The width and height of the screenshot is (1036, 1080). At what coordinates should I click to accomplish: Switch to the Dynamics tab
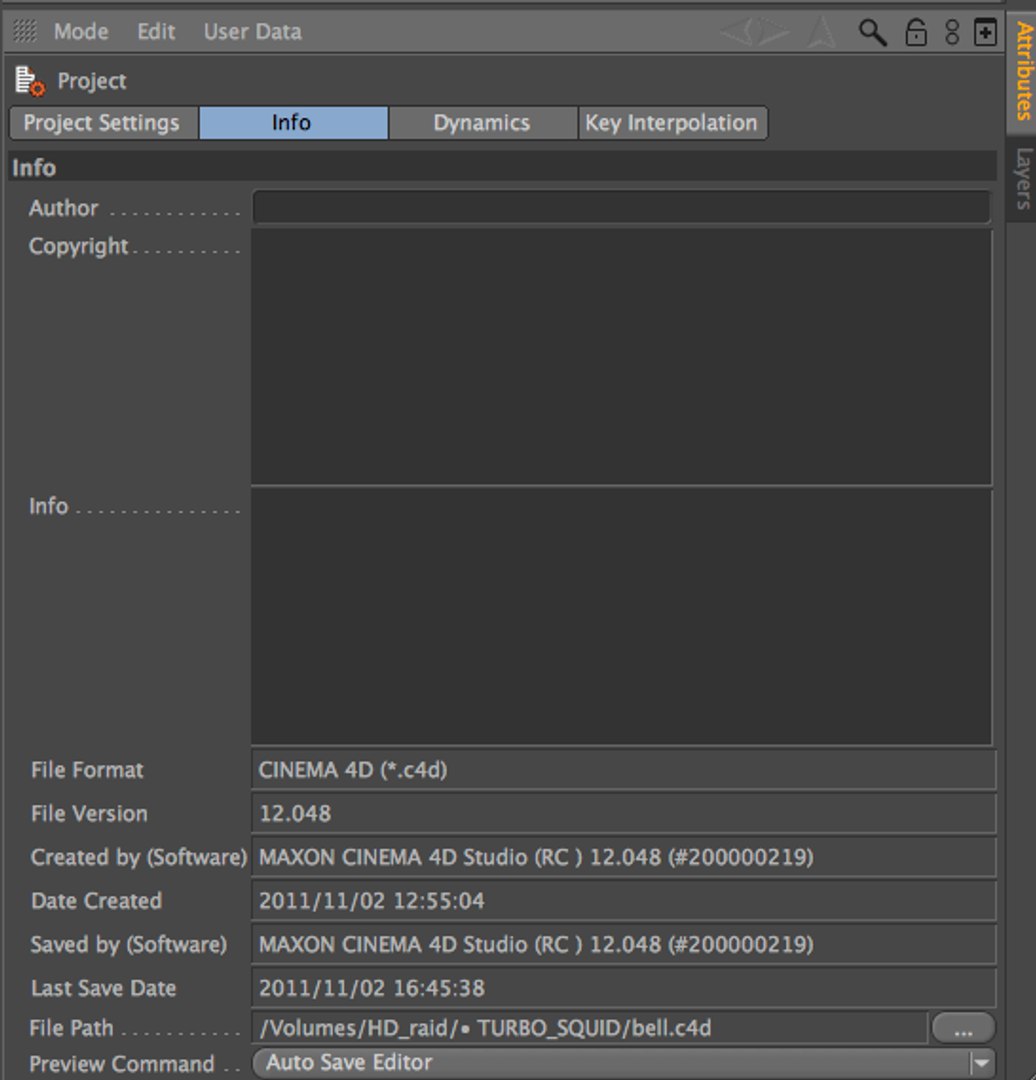(x=483, y=123)
